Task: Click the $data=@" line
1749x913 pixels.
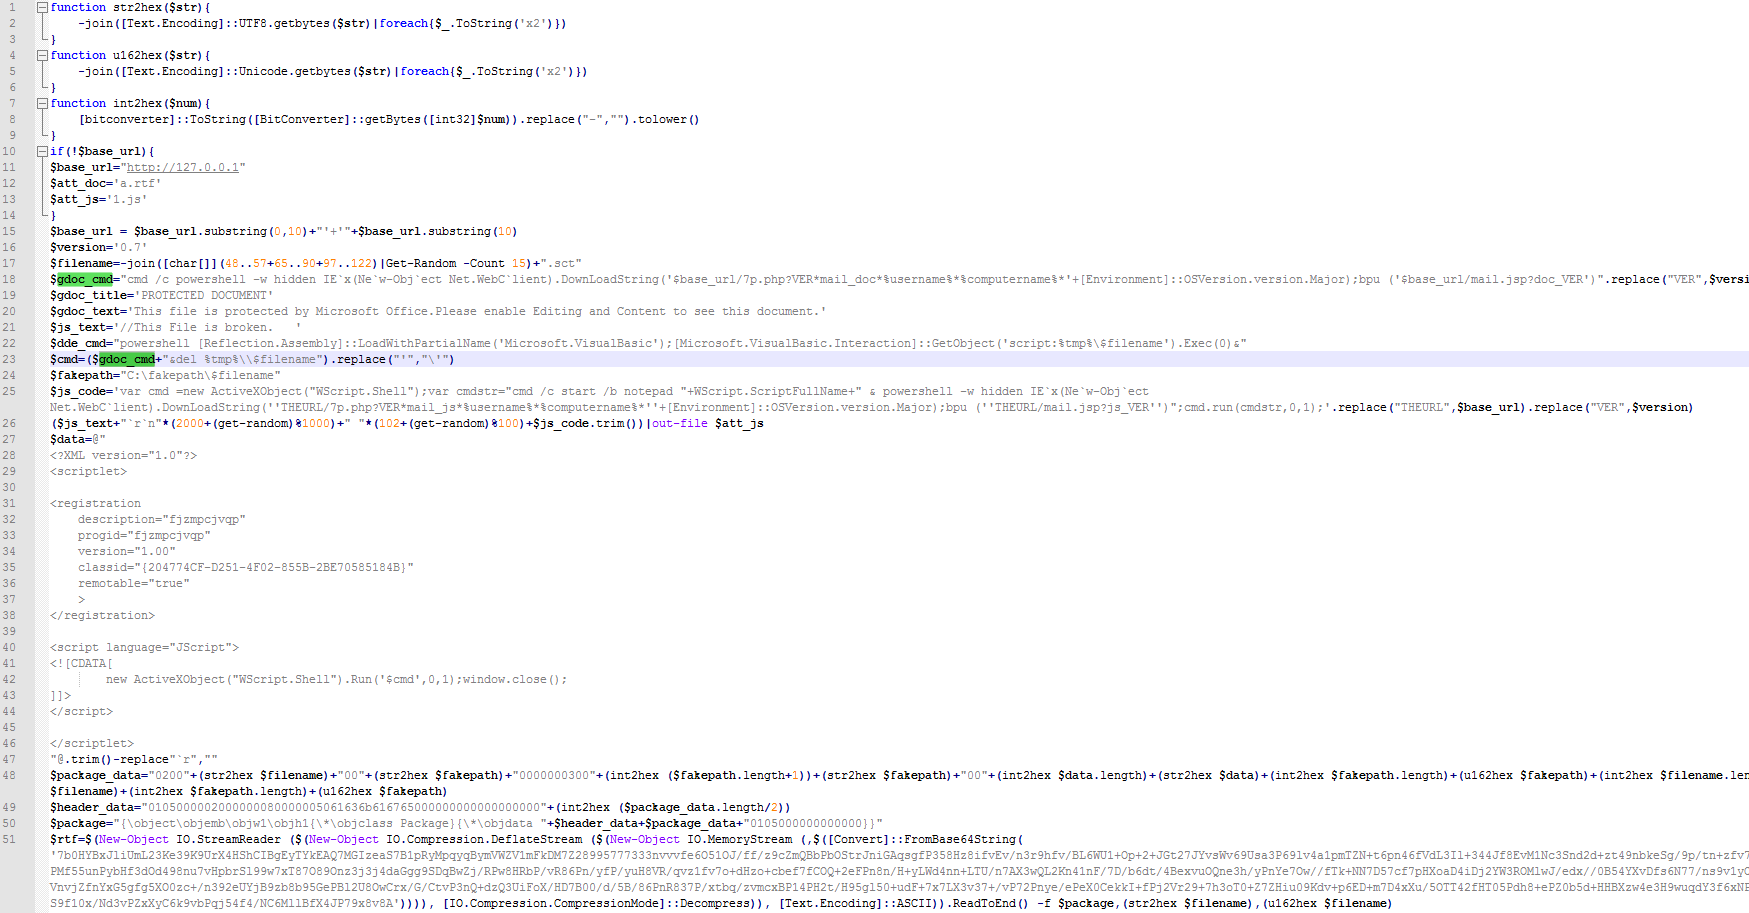Action: (x=78, y=439)
